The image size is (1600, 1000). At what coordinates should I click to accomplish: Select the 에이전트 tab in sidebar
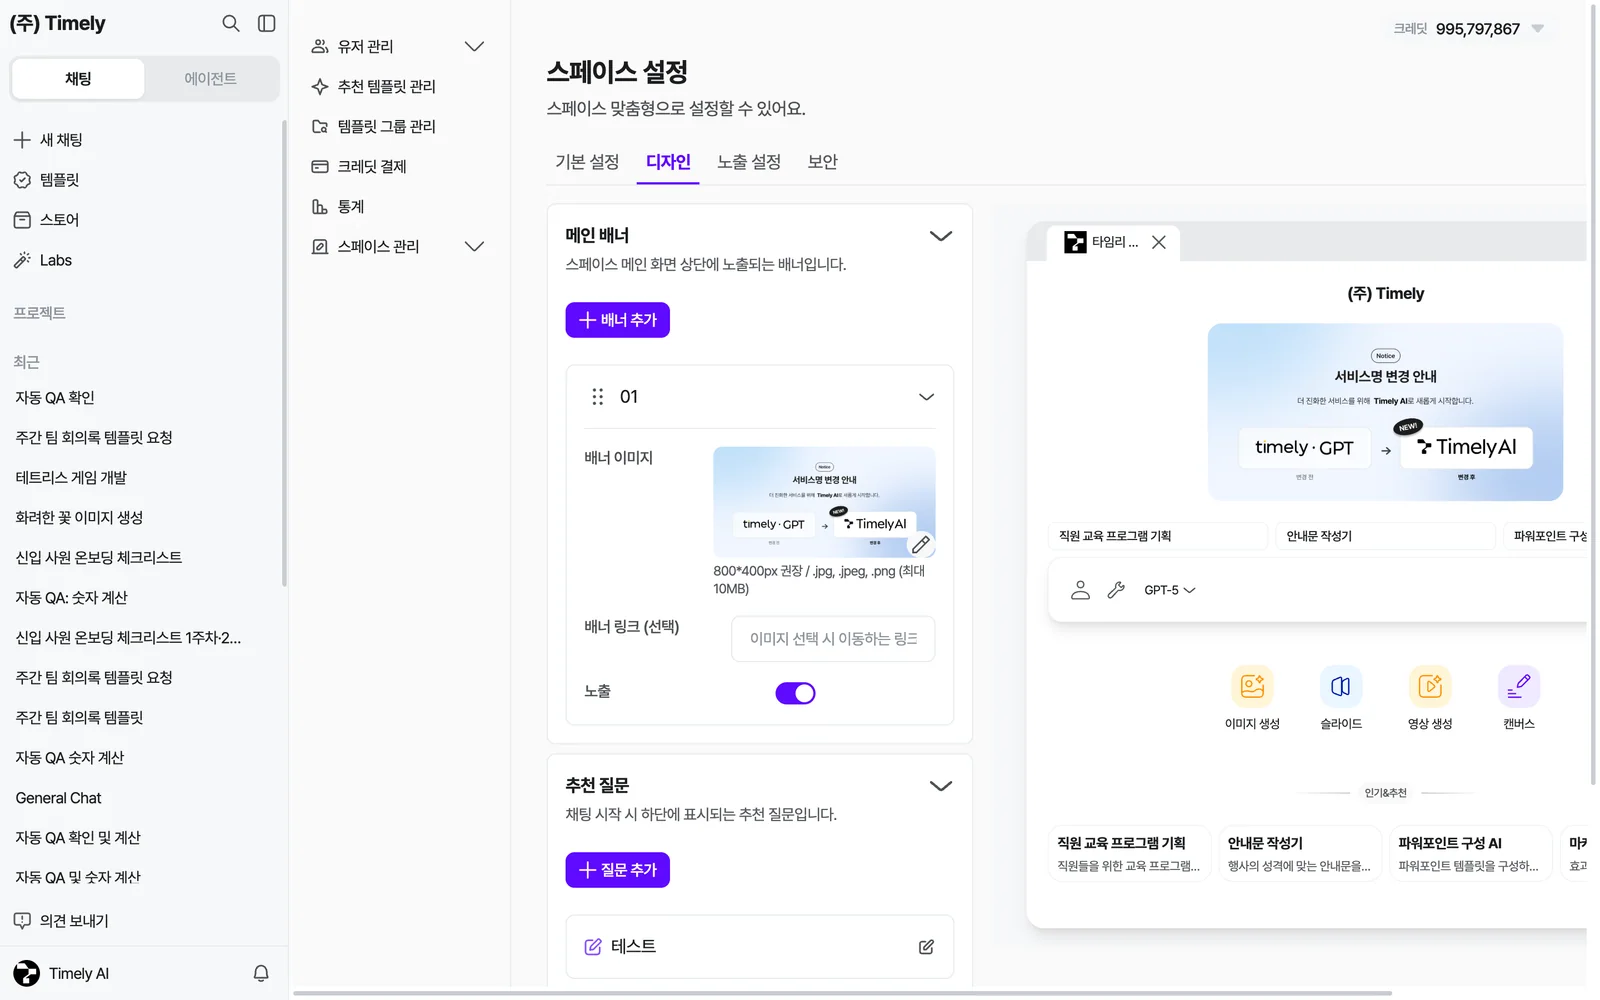211,79
